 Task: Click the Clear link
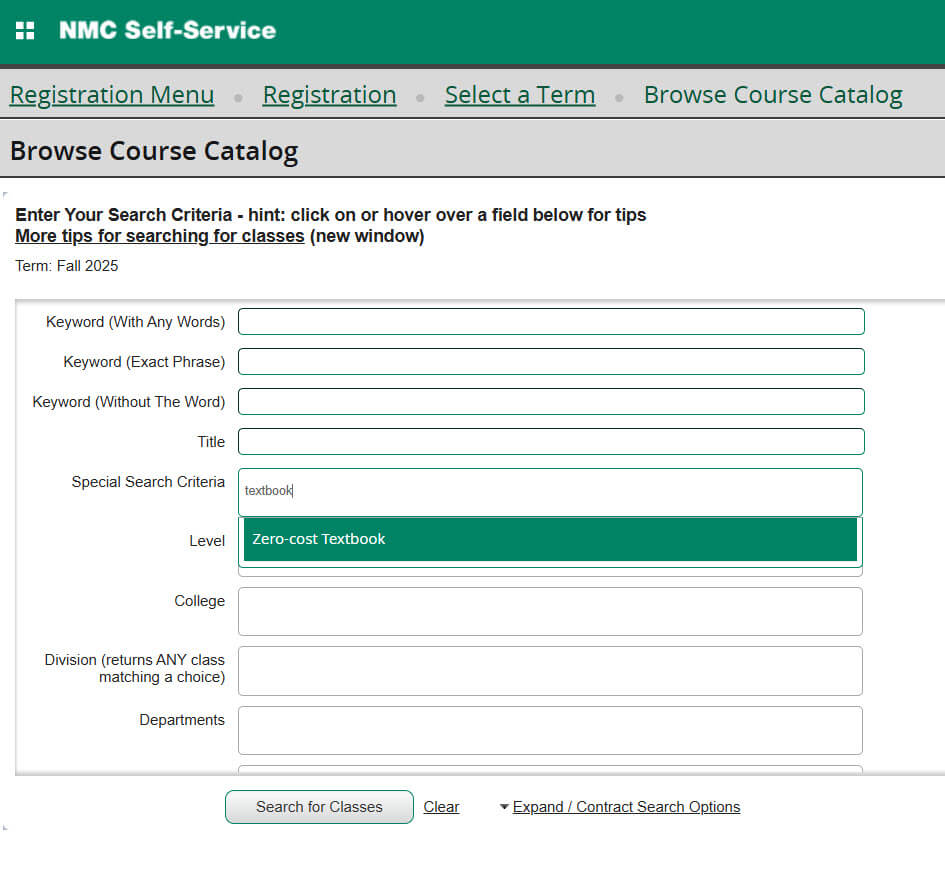(440, 806)
